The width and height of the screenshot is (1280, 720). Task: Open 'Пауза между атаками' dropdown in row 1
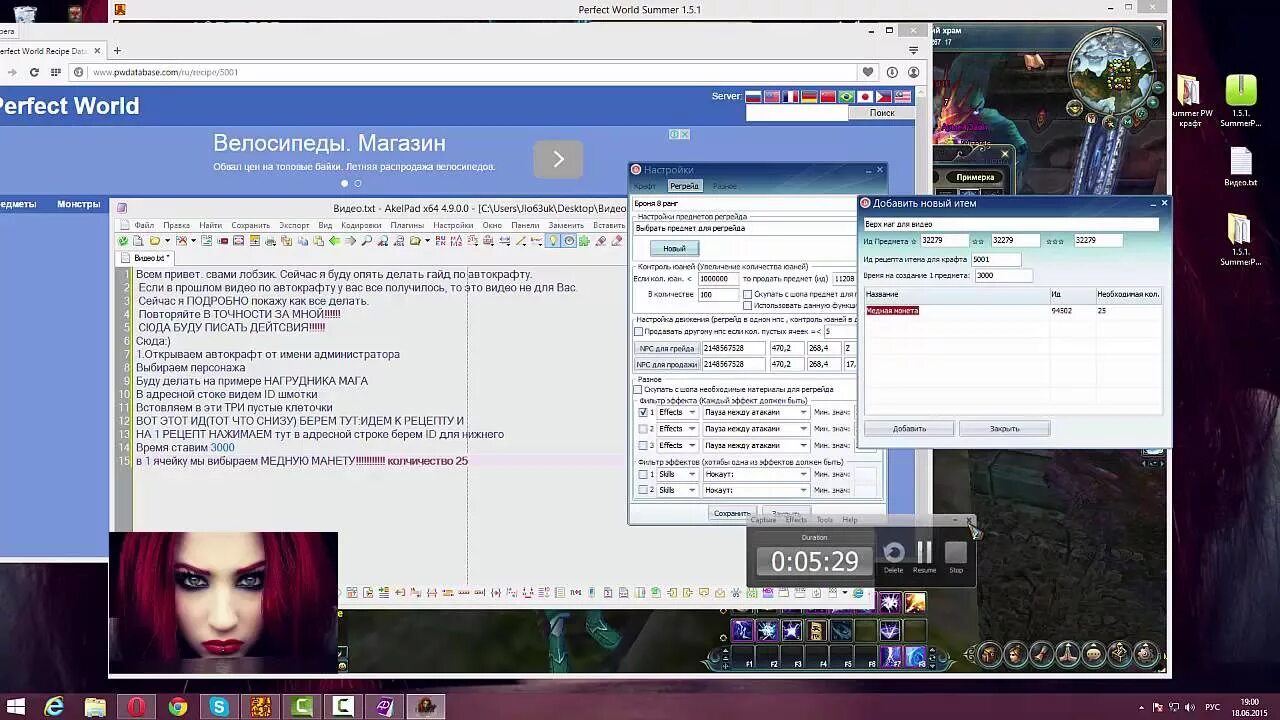755,412
